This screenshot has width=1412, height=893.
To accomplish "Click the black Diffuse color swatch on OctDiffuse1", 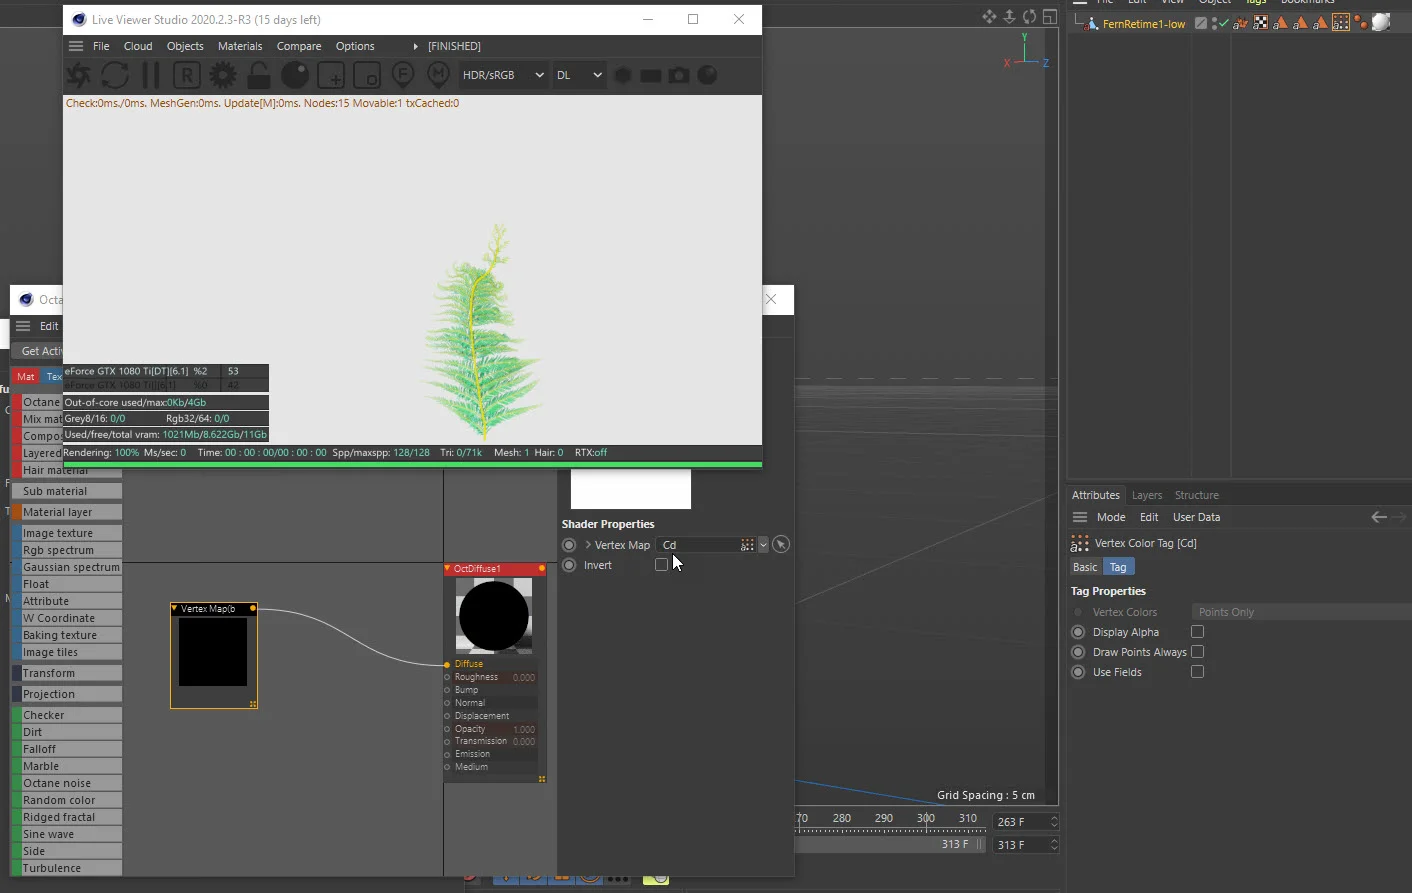I will [494, 617].
